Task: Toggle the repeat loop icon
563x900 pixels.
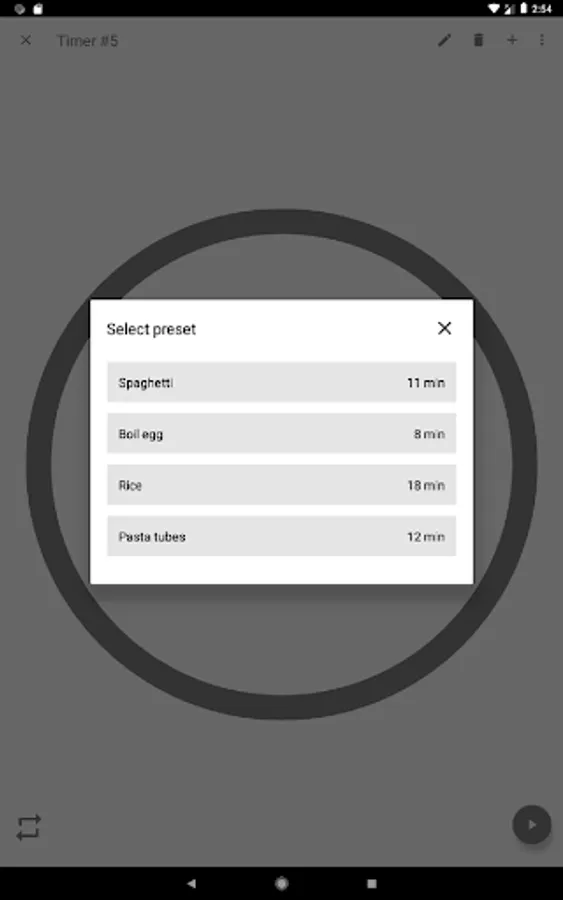Action: click(x=29, y=827)
